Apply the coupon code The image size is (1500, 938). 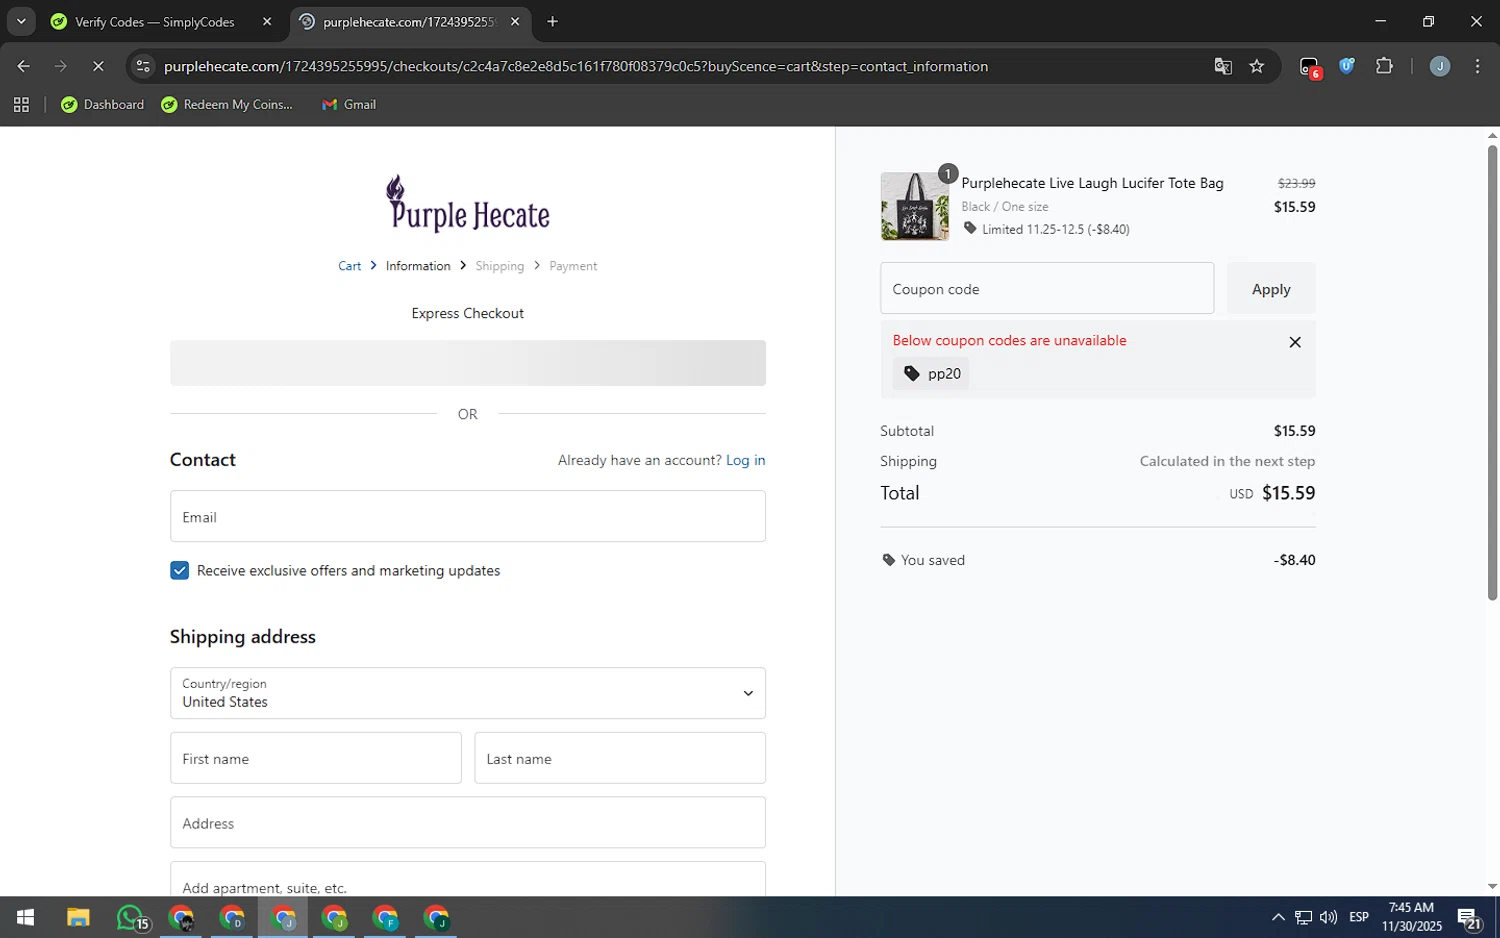[x=1271, y=288]
